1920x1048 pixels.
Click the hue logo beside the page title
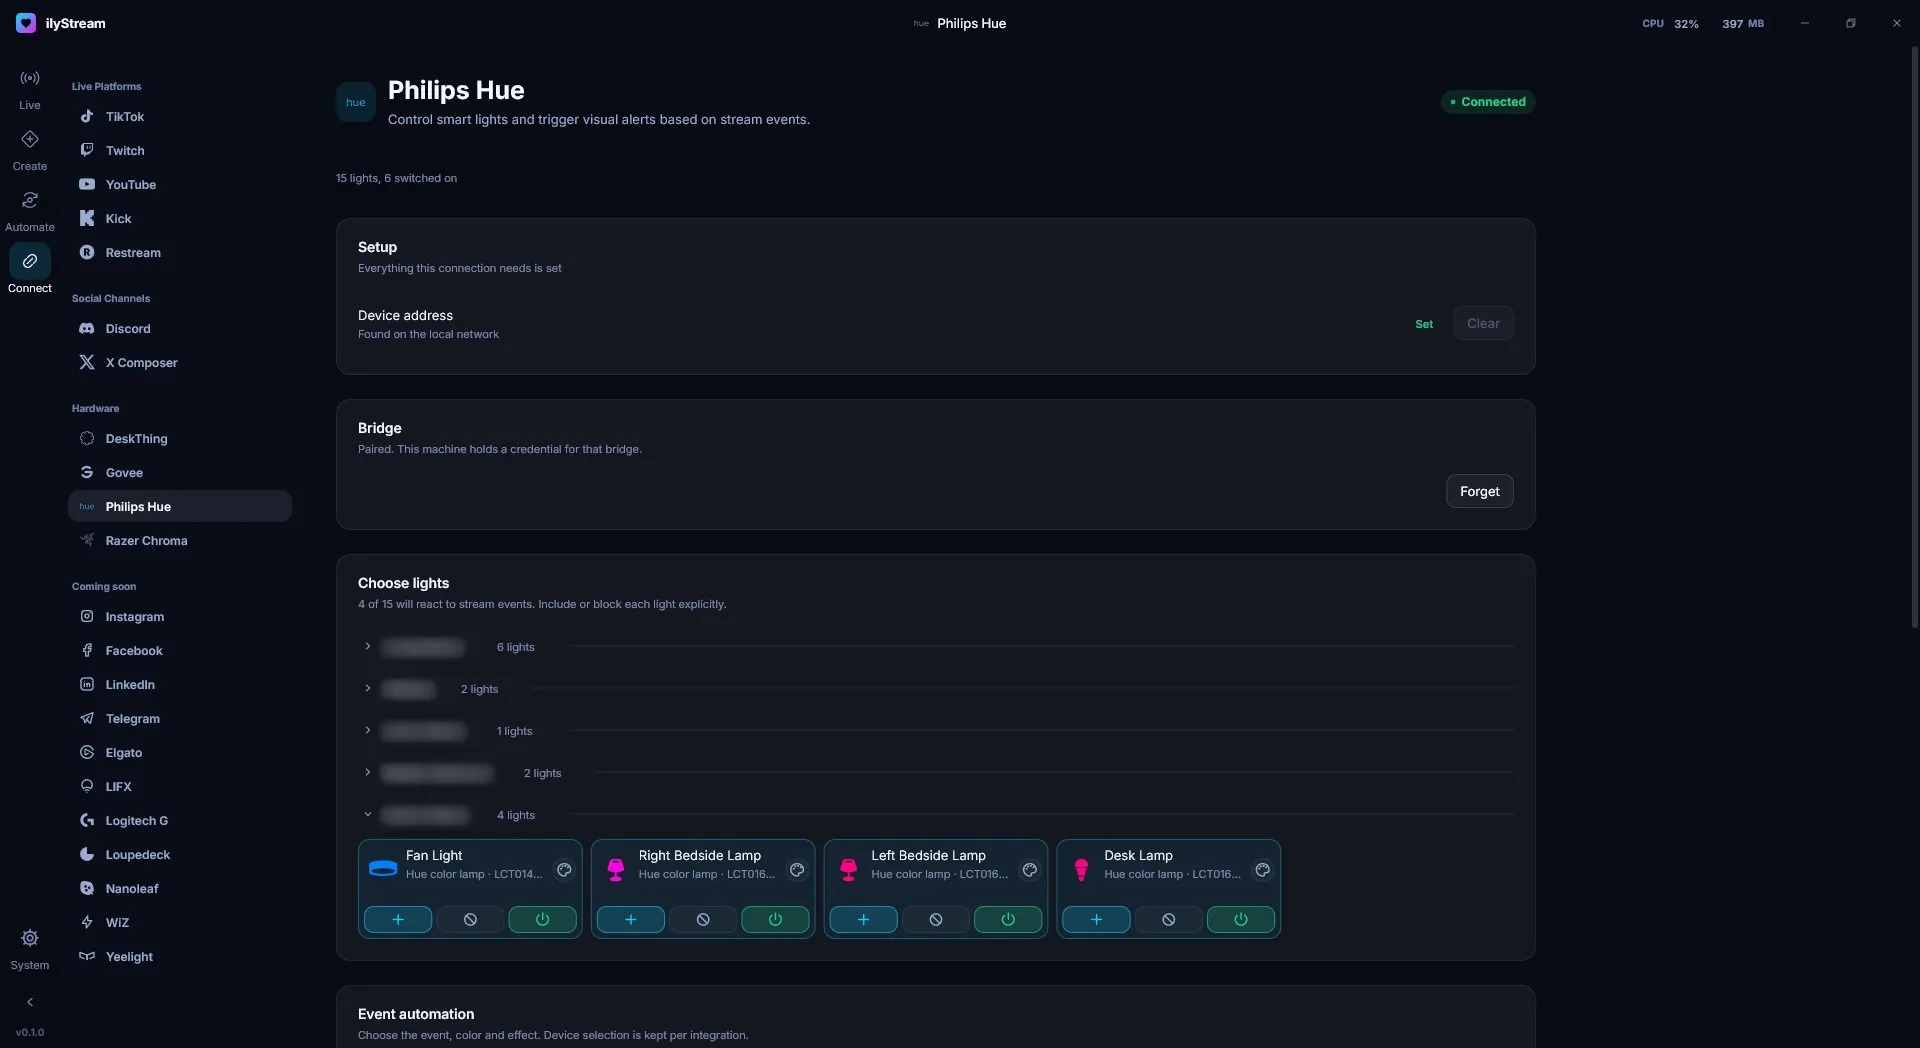point(356,102)
